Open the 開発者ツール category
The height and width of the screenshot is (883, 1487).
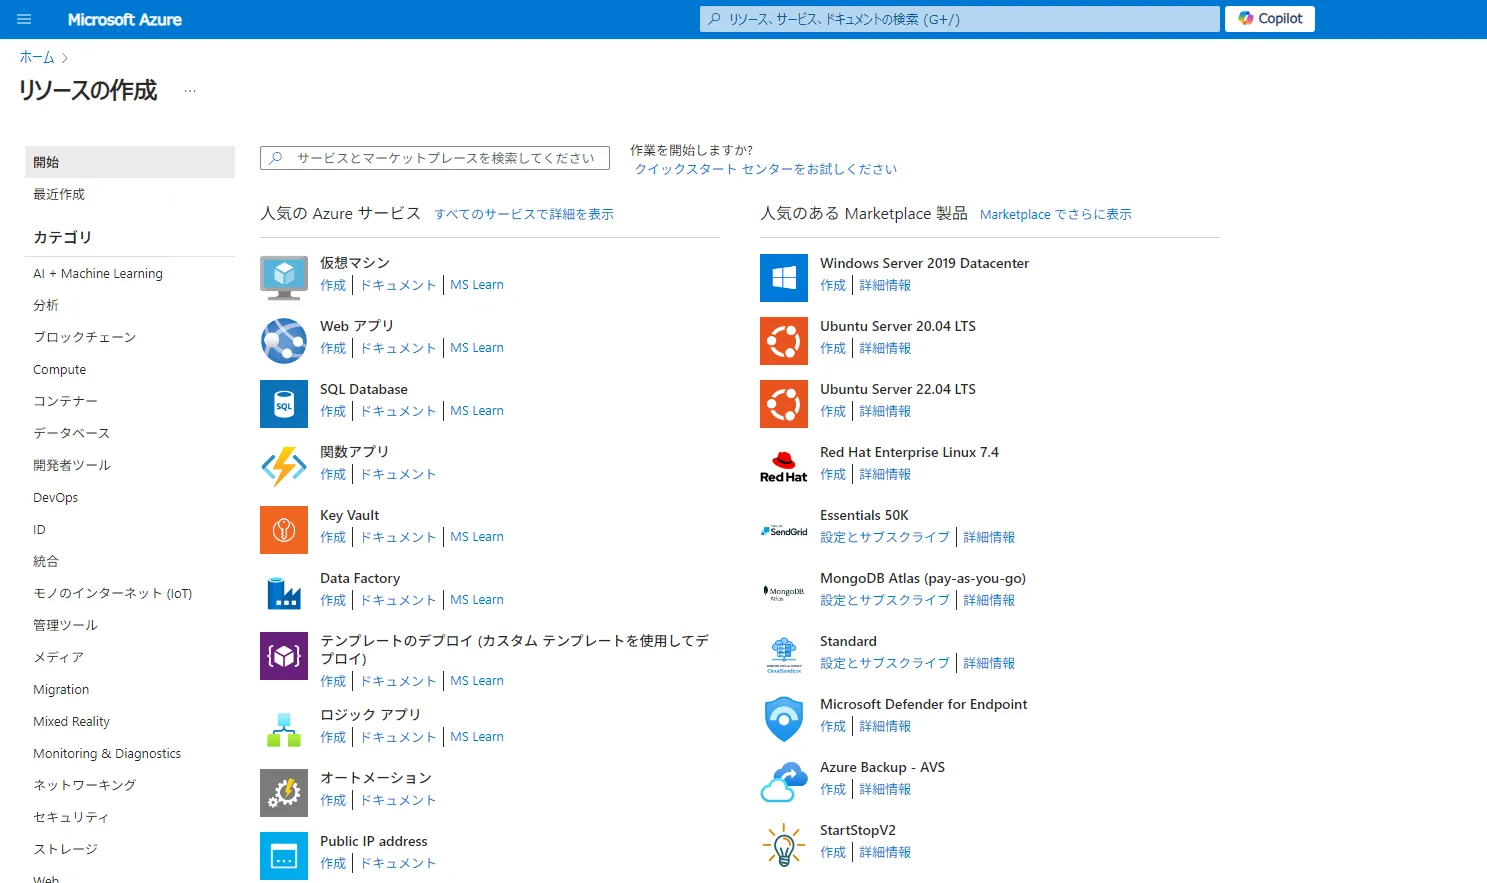click(x=72, y=465)
